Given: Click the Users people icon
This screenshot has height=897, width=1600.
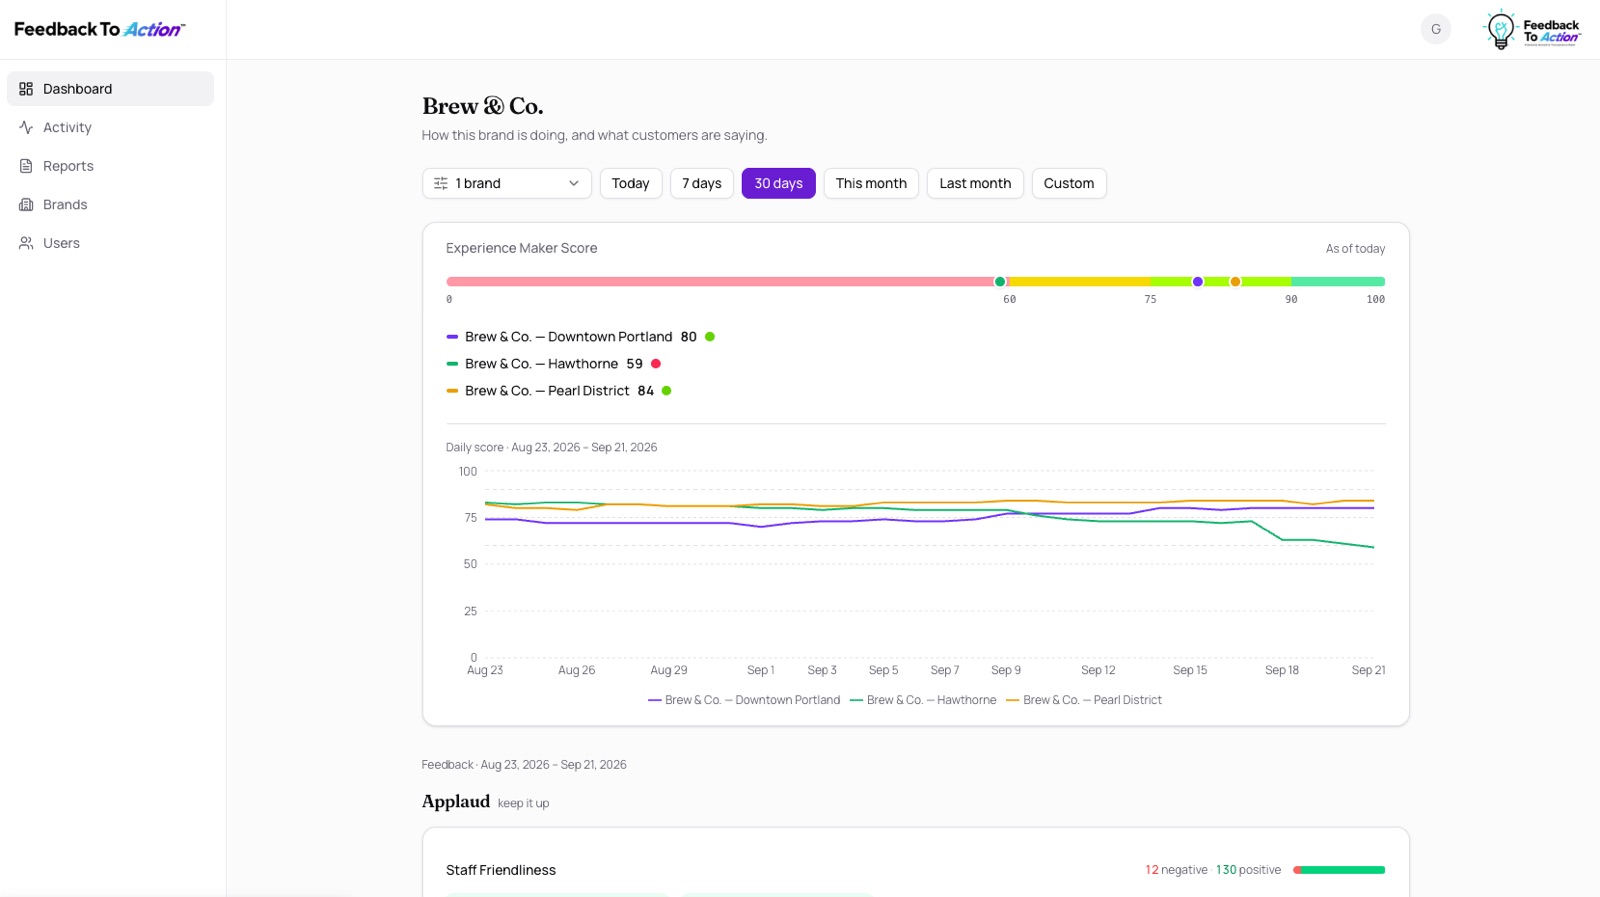Looking at the screenshot, I should tap(26, 243).
